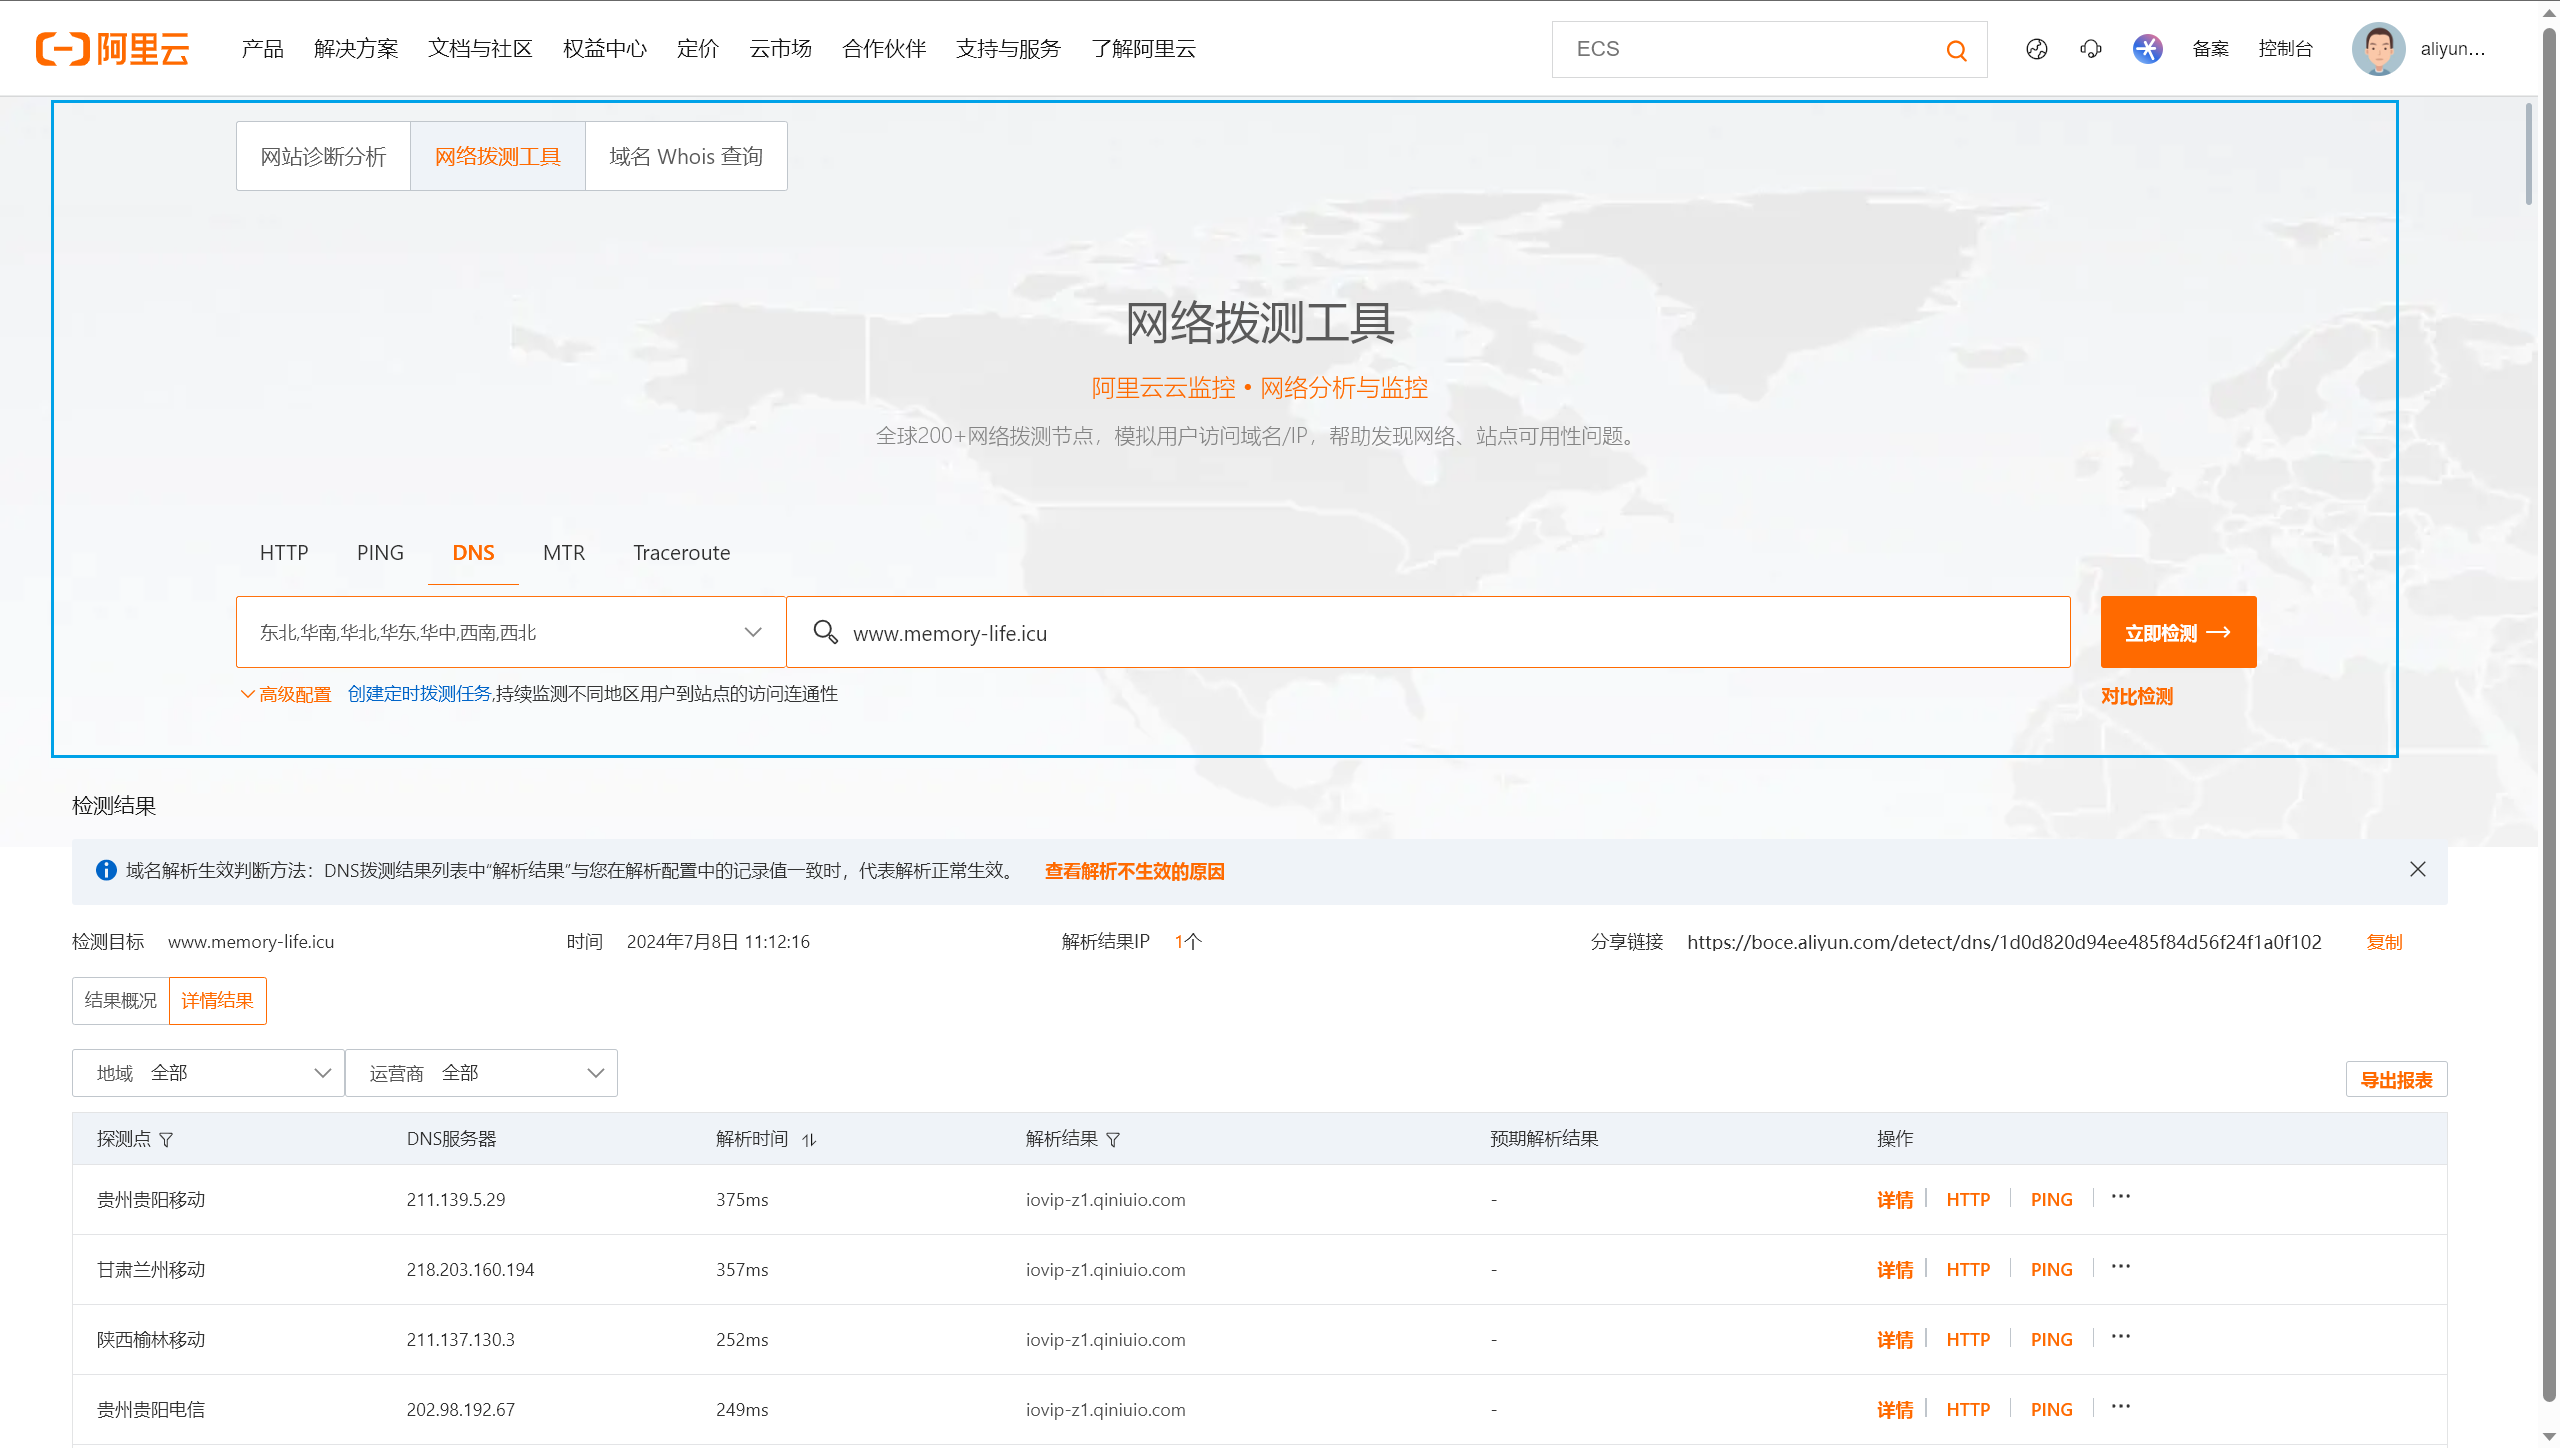Click the 1个 resolved IP count
The image size is (2560, 1448).
(x=1188, y=942)
